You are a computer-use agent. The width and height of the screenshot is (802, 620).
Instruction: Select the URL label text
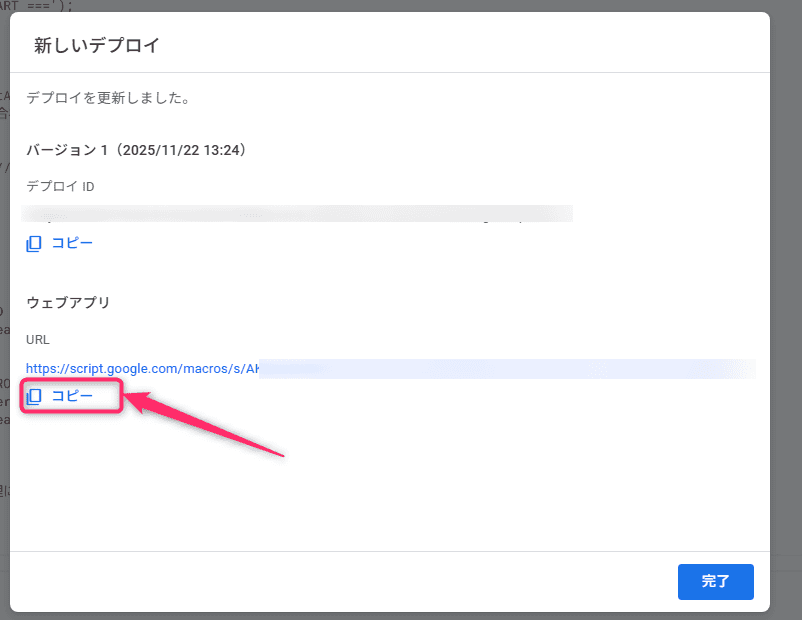[38, 340]
